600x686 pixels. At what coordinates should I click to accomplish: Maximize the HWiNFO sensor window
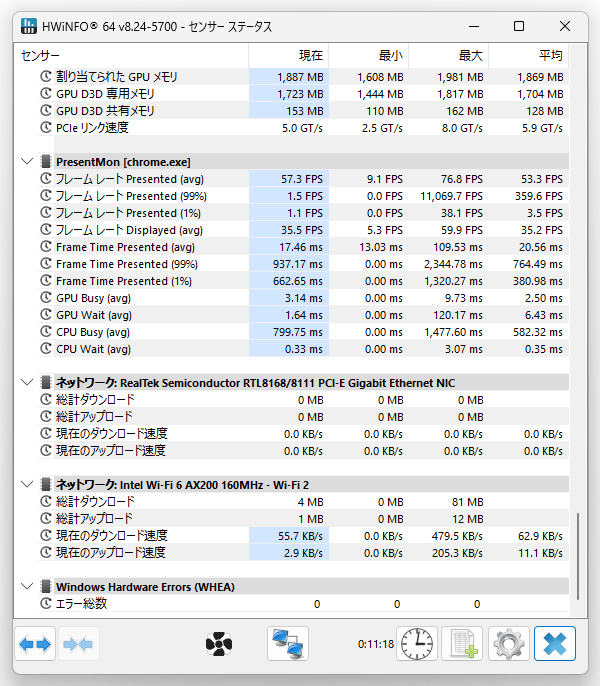tap(519, 26)
